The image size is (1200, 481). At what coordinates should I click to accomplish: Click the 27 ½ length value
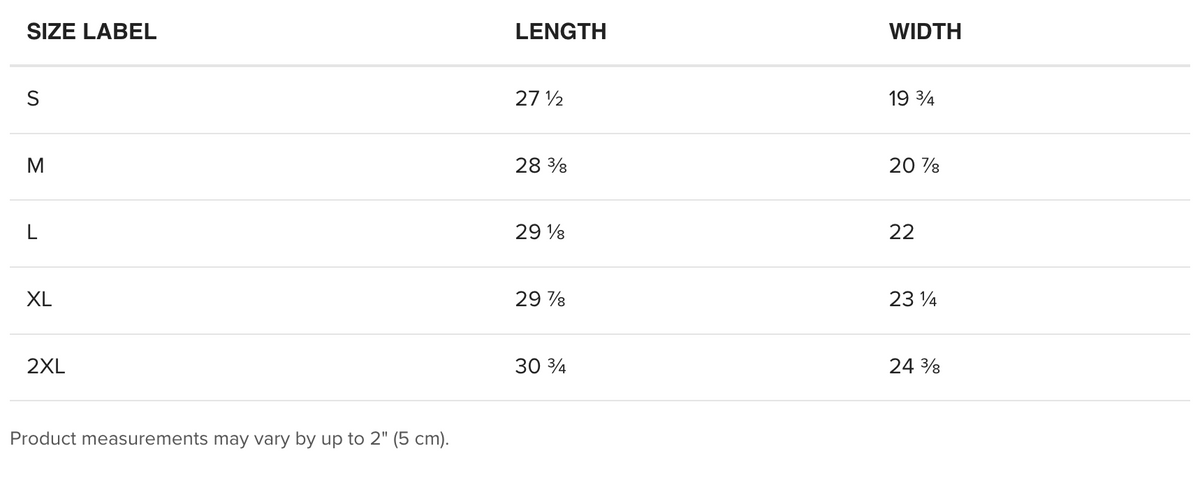(541, 100)
